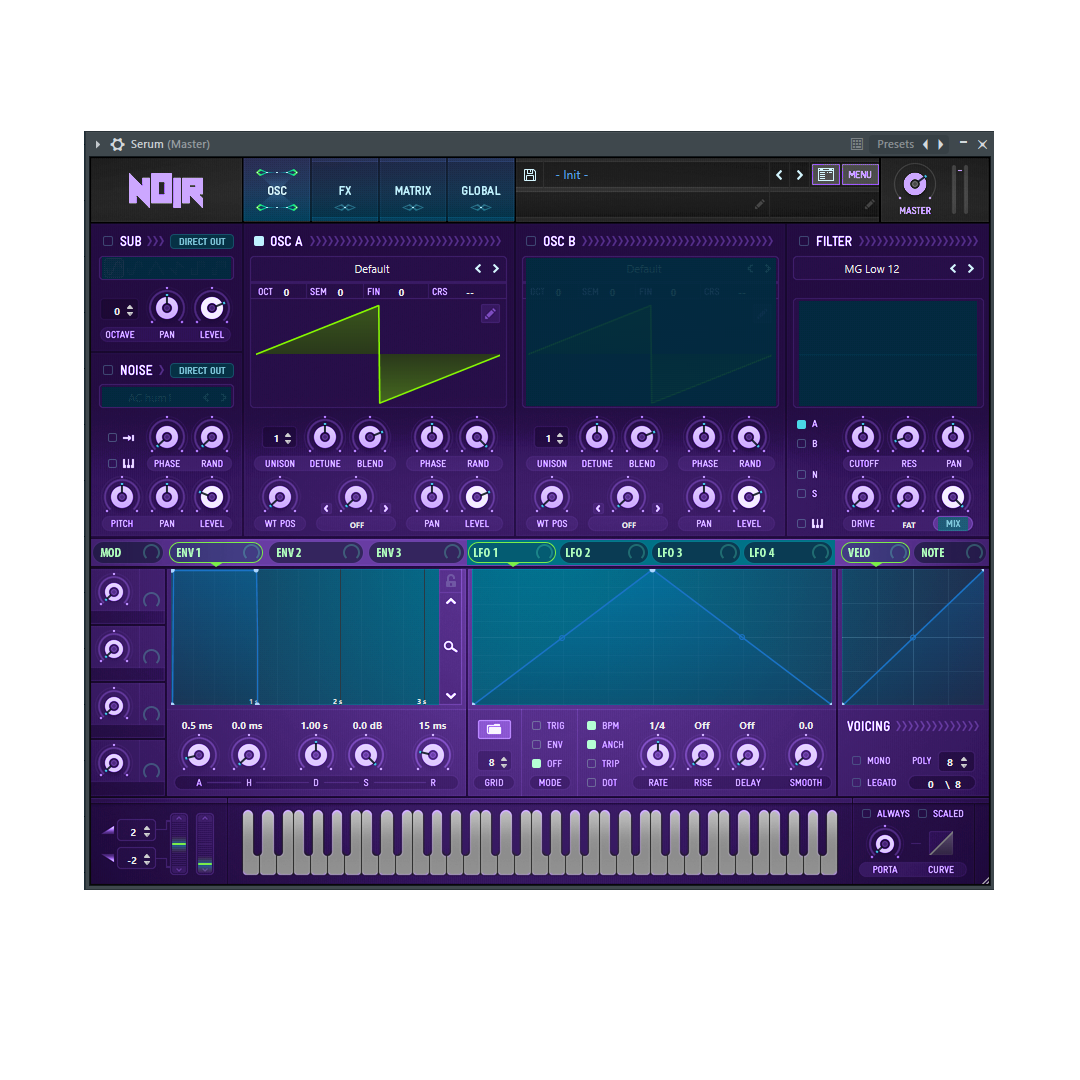
Task: Switch to the FX tab
Action: point(344,190)
